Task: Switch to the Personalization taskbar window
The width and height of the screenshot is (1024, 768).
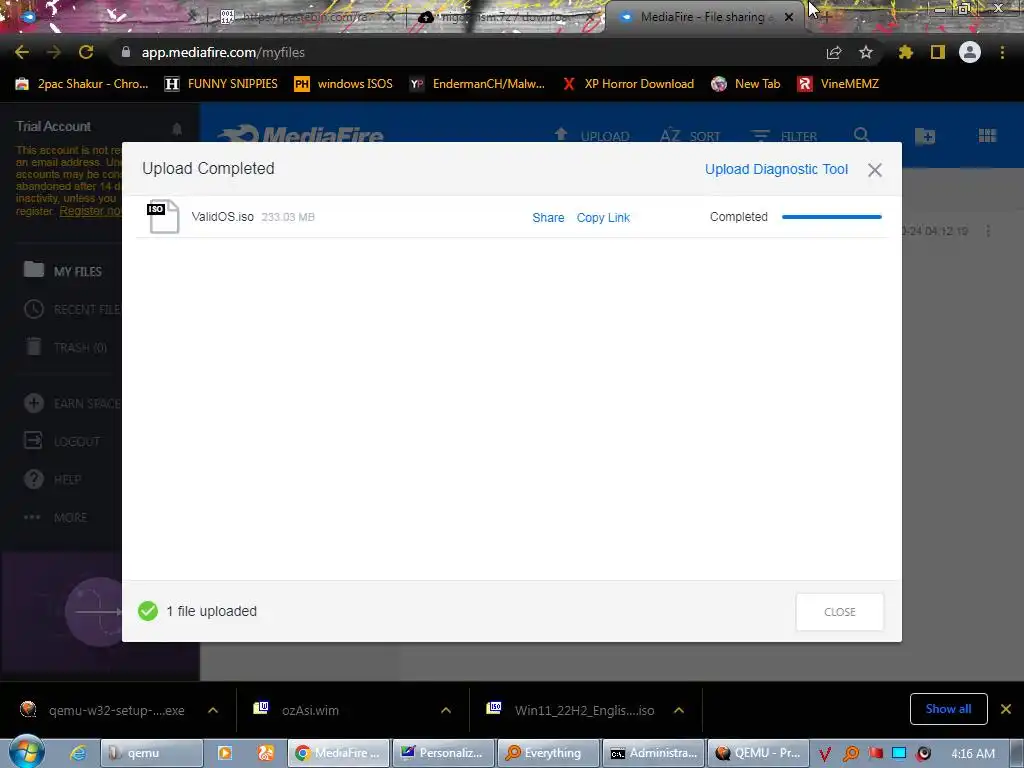Action: click(444, 753)
